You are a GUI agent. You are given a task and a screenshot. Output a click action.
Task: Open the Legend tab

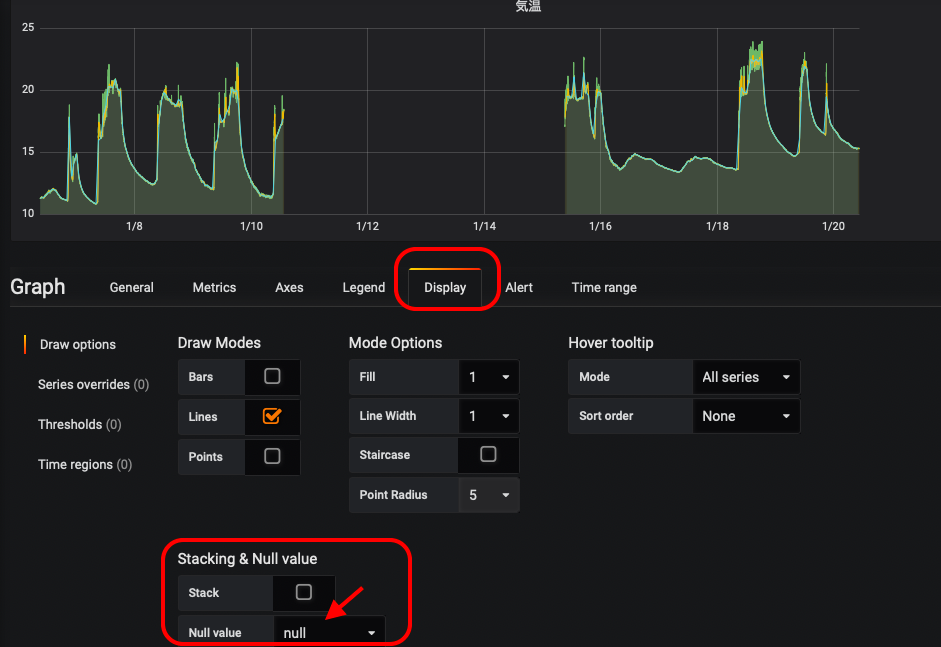pyautogui.click(x=363, y=287)
